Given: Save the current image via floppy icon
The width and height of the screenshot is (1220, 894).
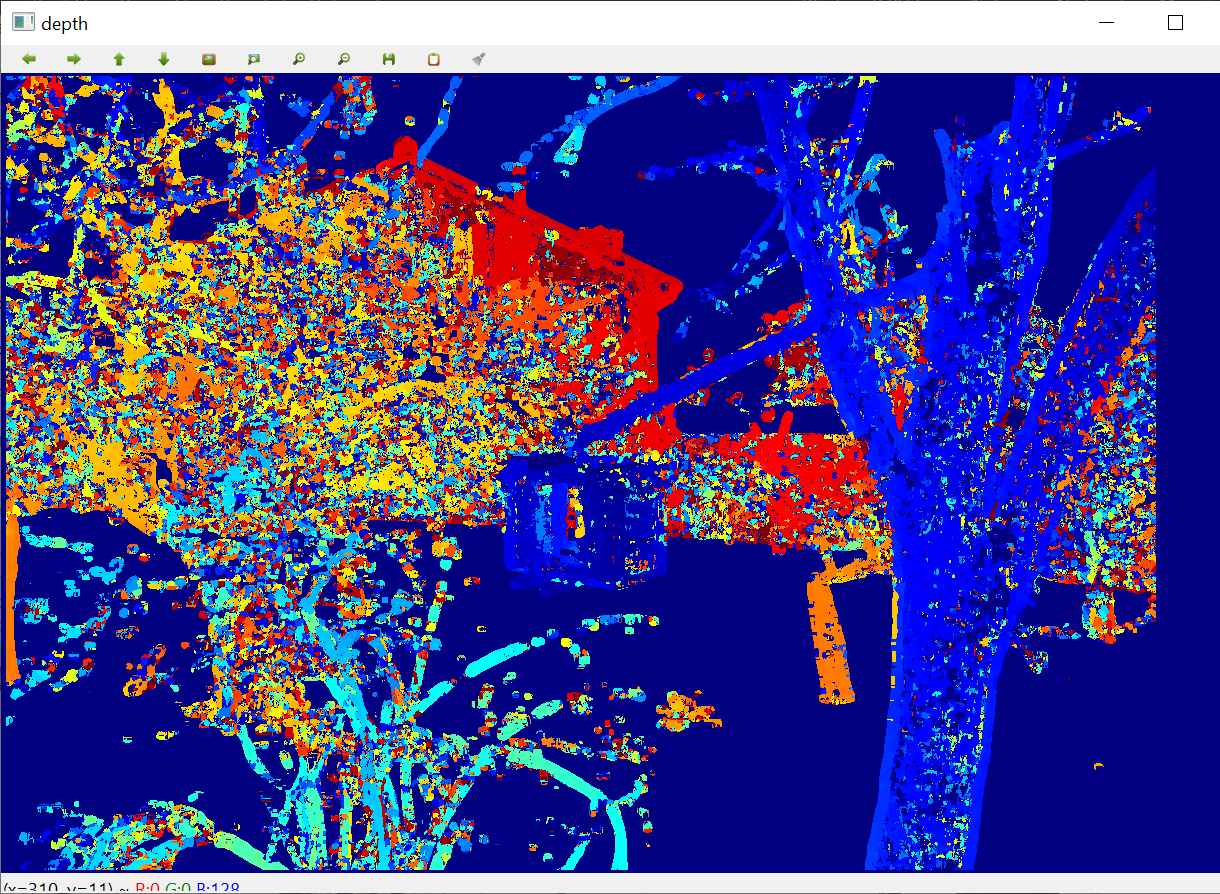Looking at the screenshot, I should (389, 59).
